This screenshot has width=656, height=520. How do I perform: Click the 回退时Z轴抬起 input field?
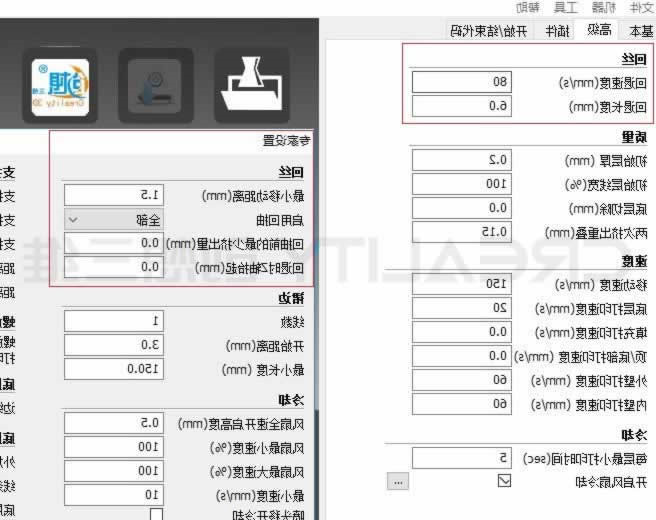click(114, 267)
